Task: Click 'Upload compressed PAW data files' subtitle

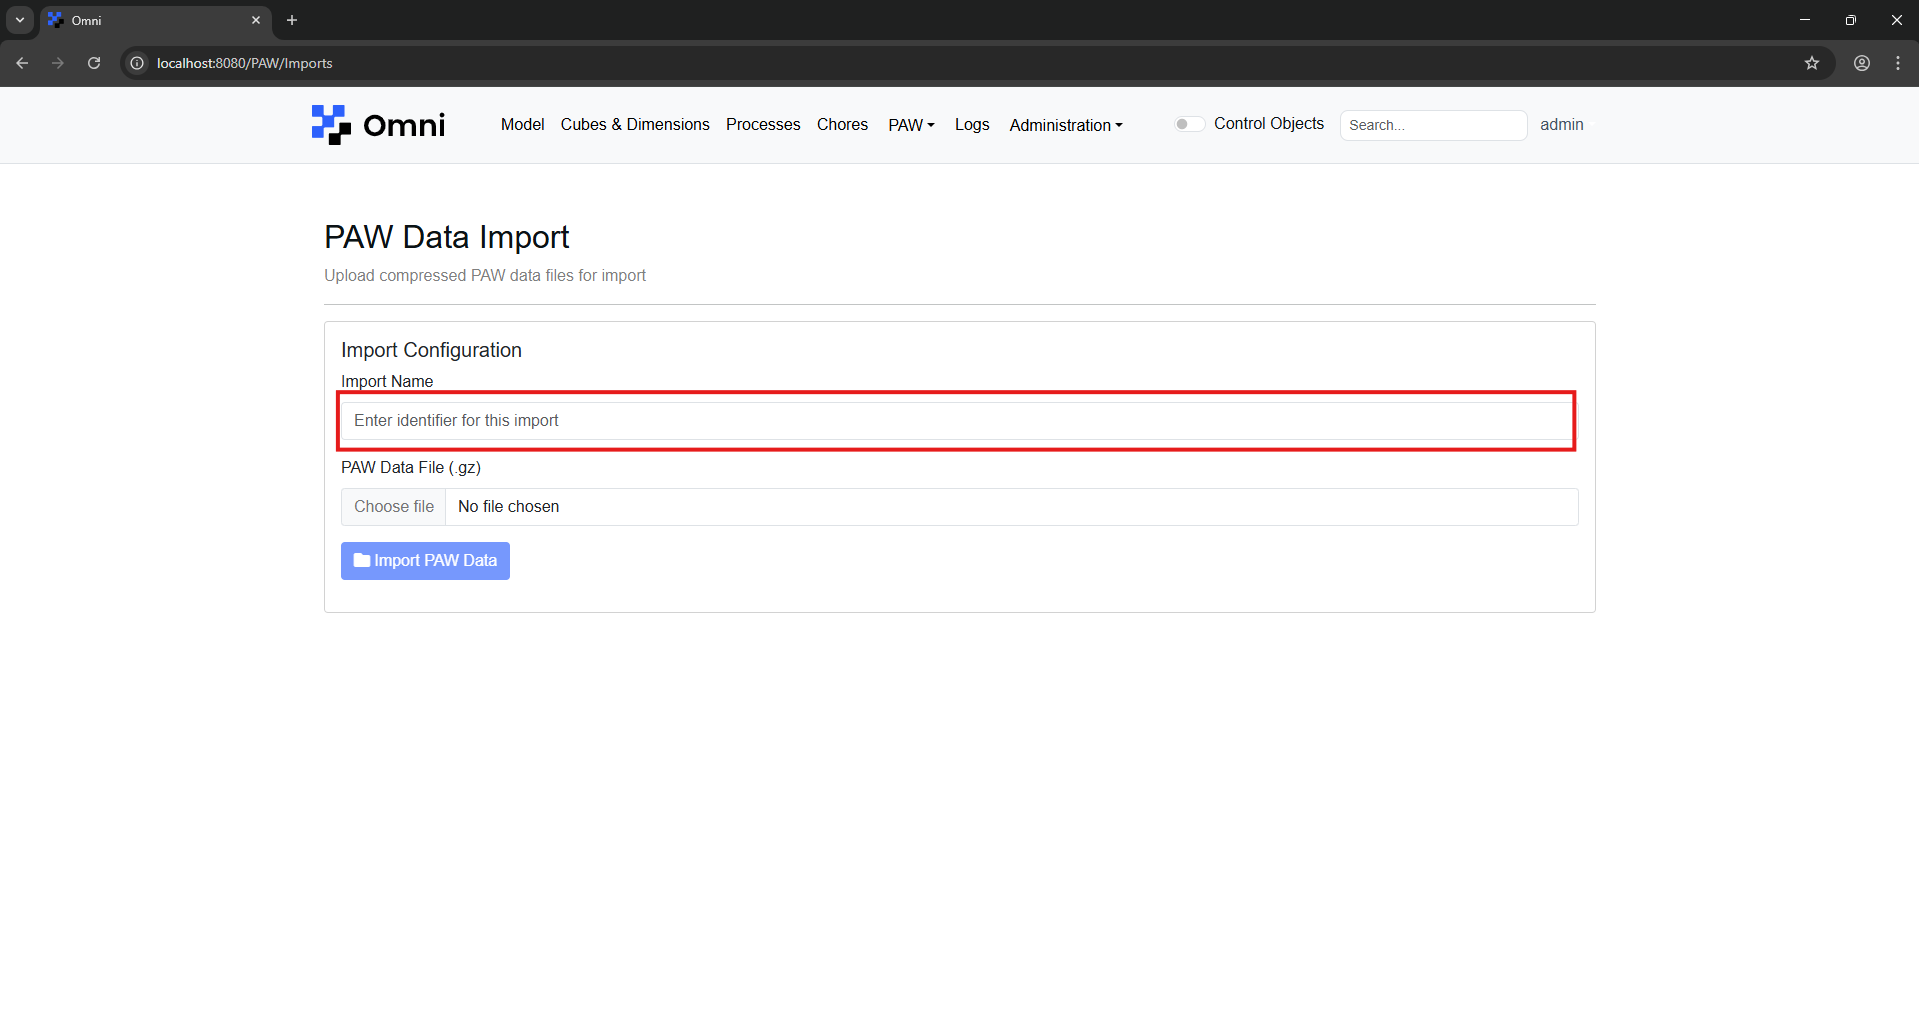Action: pyautogui.click(x=485, y=275)
